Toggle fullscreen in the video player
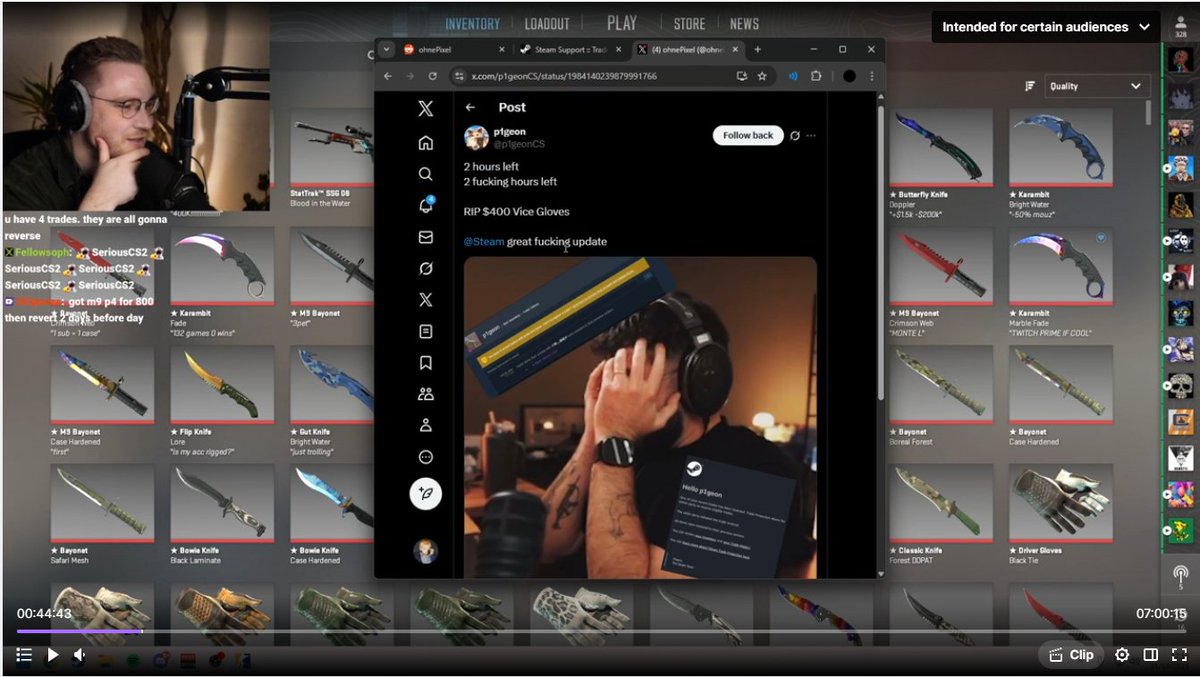This screenshot has height=677, width=1200. click(1178, 655)
